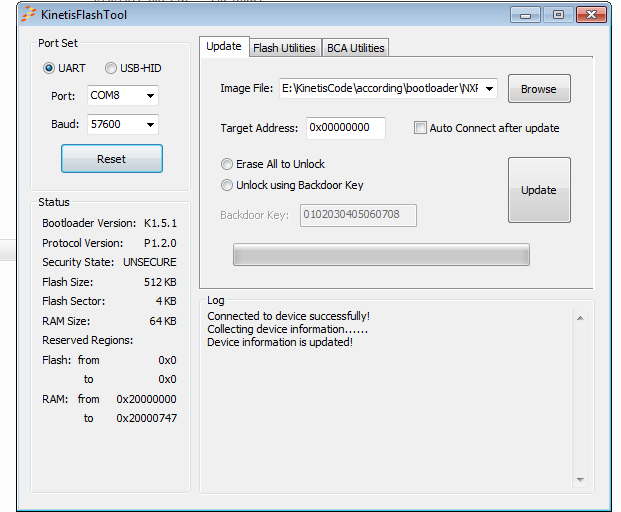Minimize the KinetisFlashTool window

tap(525, 15)
